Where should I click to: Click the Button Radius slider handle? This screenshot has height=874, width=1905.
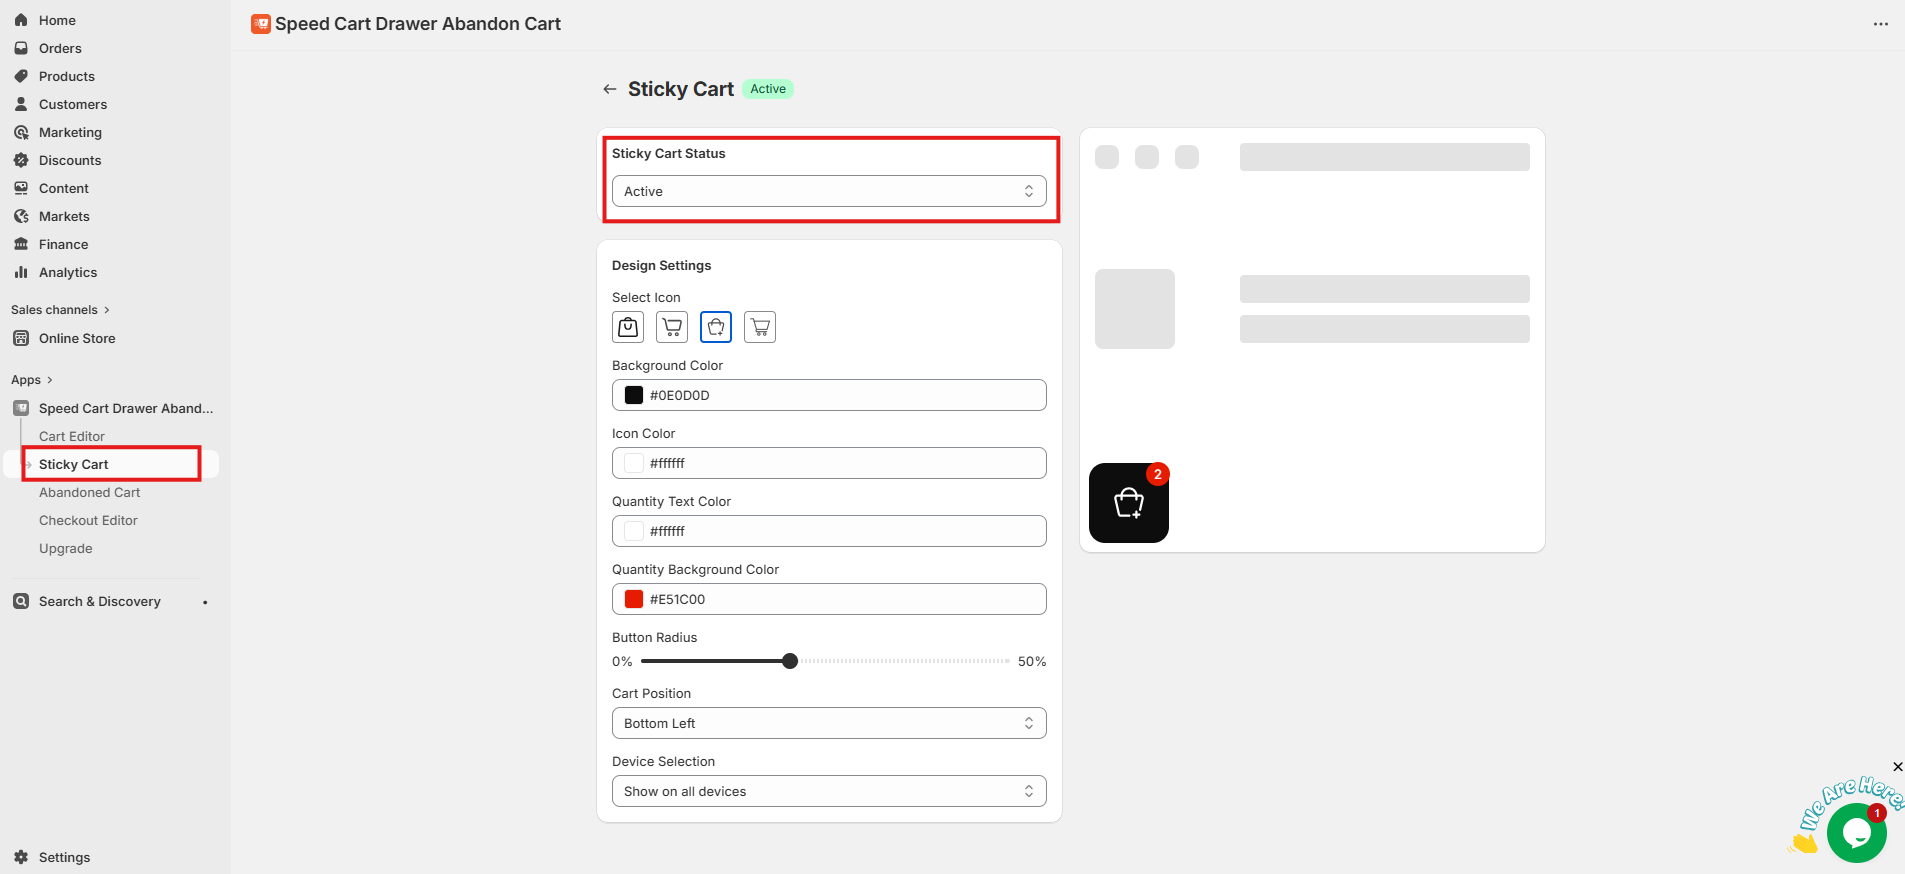(x=790, y=661)
